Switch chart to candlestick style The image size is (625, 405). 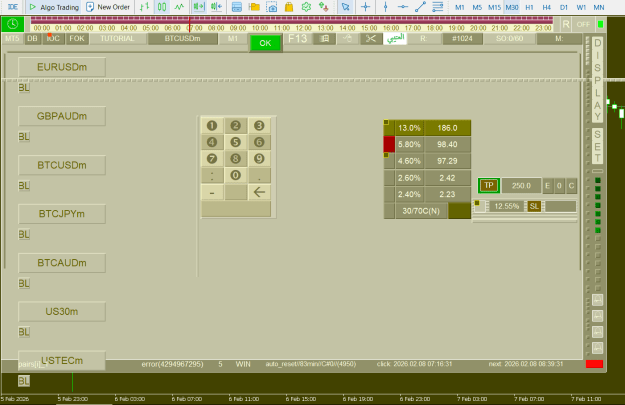(162, 7)
